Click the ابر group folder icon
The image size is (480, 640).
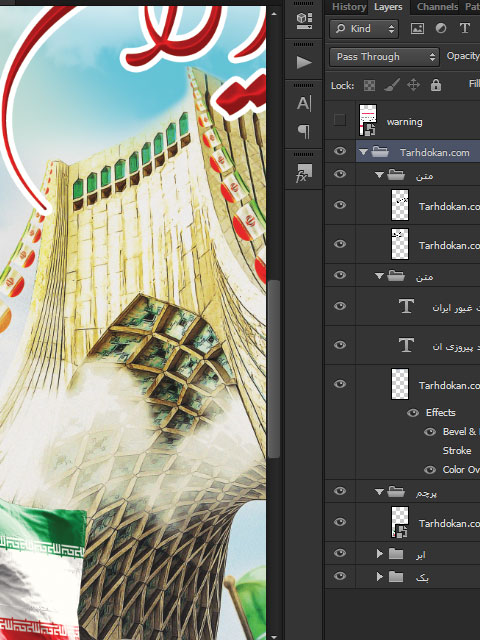[x=396, y=554]
